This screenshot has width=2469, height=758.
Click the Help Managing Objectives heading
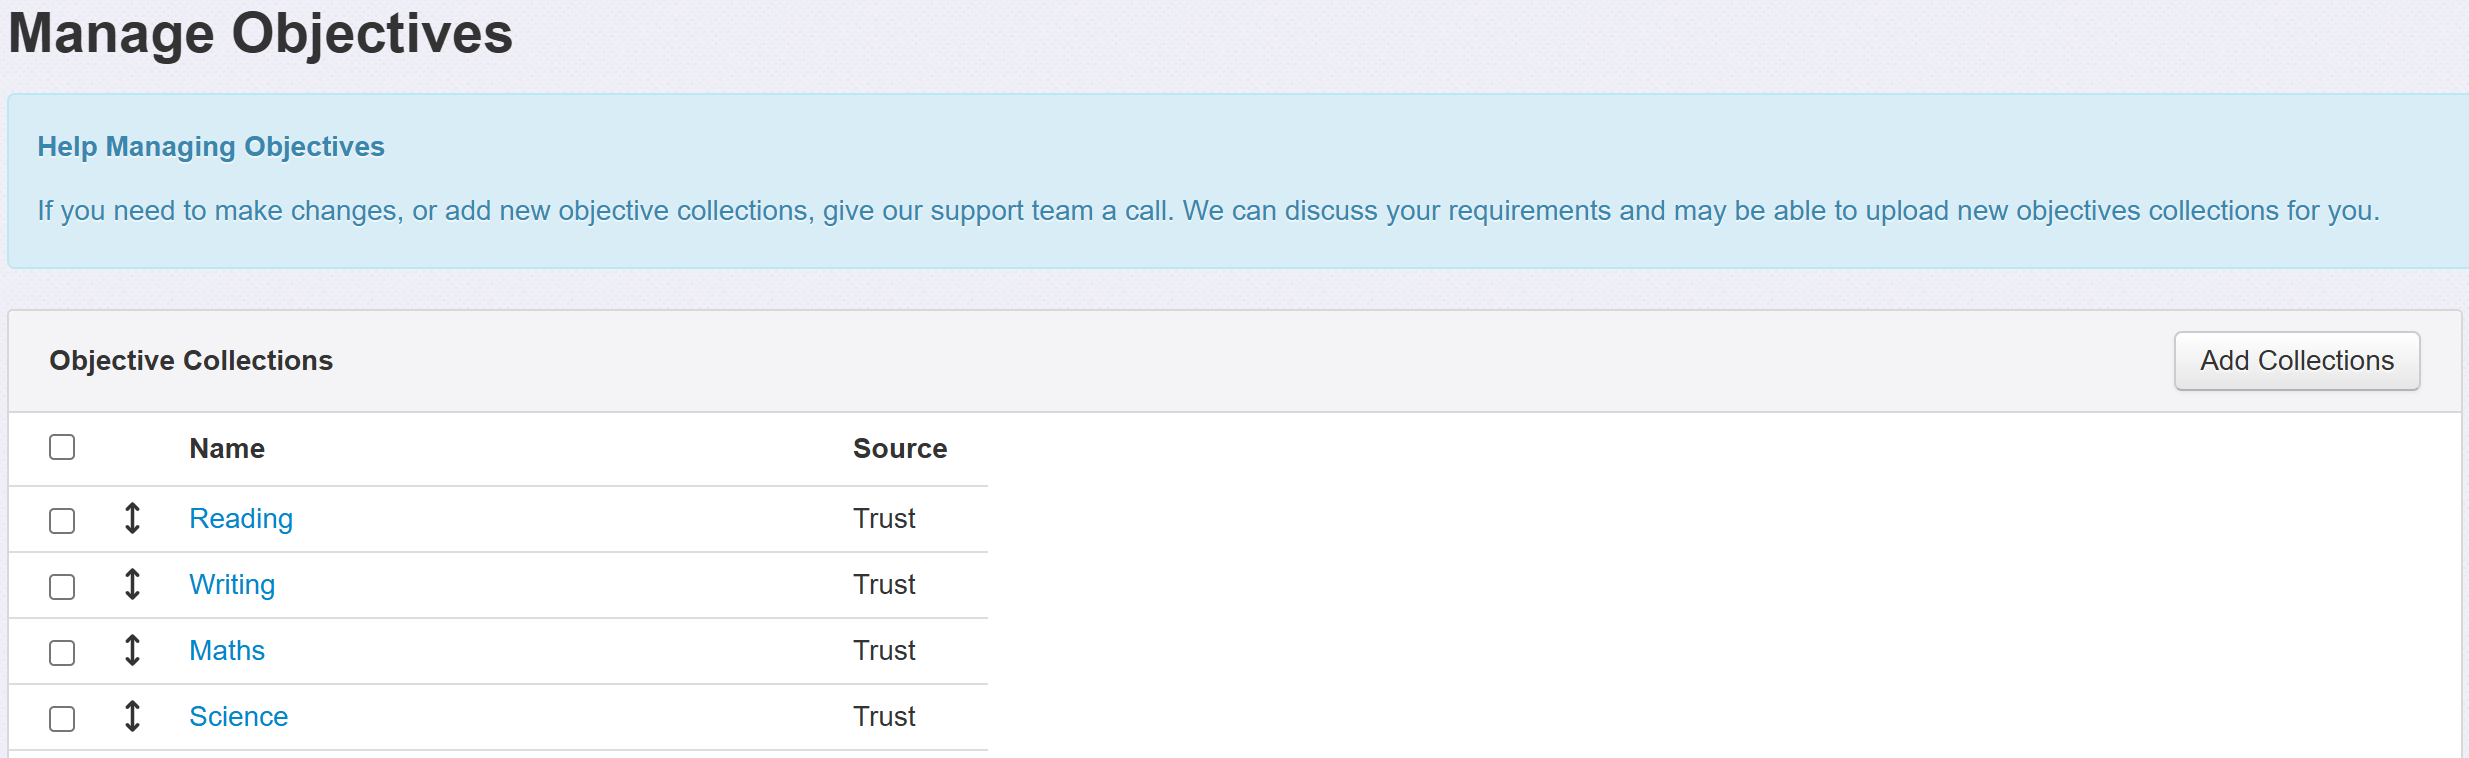coord(211,146)
